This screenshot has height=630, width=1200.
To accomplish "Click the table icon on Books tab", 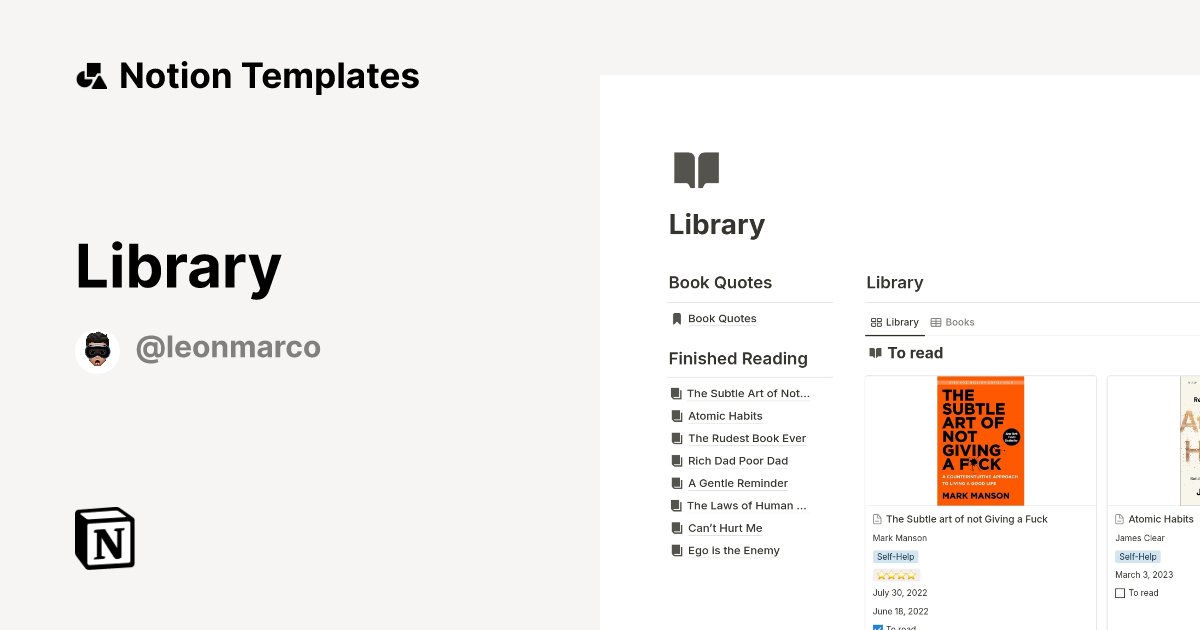I will [936, 323].
